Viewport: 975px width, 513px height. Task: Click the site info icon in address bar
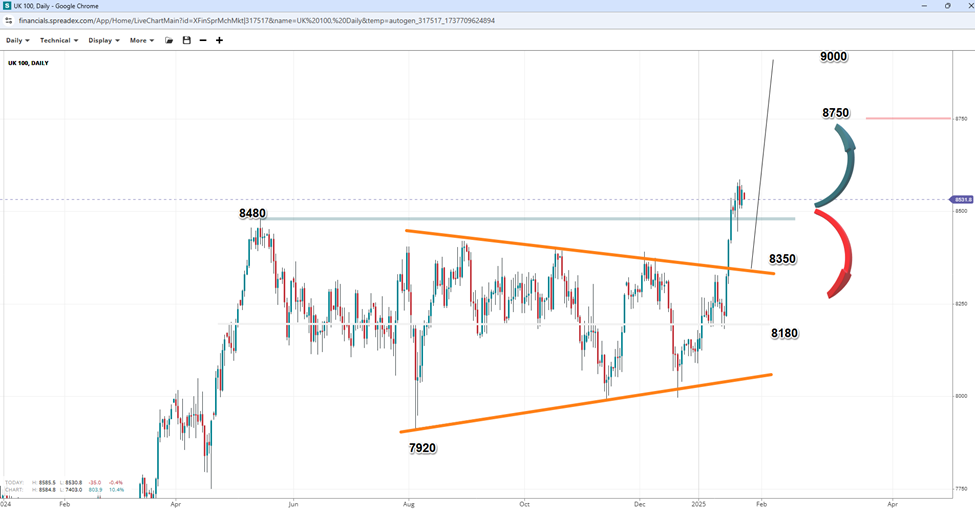[8, 20]
